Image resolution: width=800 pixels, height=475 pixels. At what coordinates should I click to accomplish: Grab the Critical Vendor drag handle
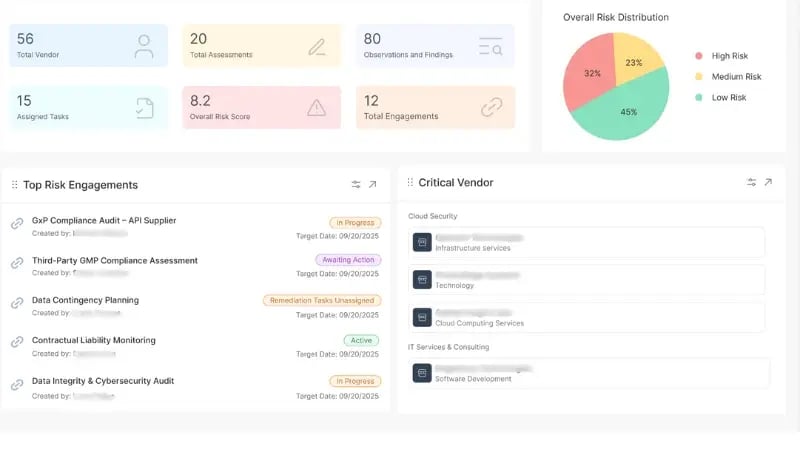point(409,183)
